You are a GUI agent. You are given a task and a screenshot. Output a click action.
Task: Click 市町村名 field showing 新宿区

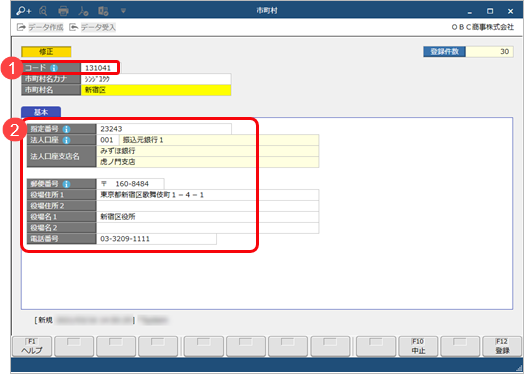[x=156, y=90]
